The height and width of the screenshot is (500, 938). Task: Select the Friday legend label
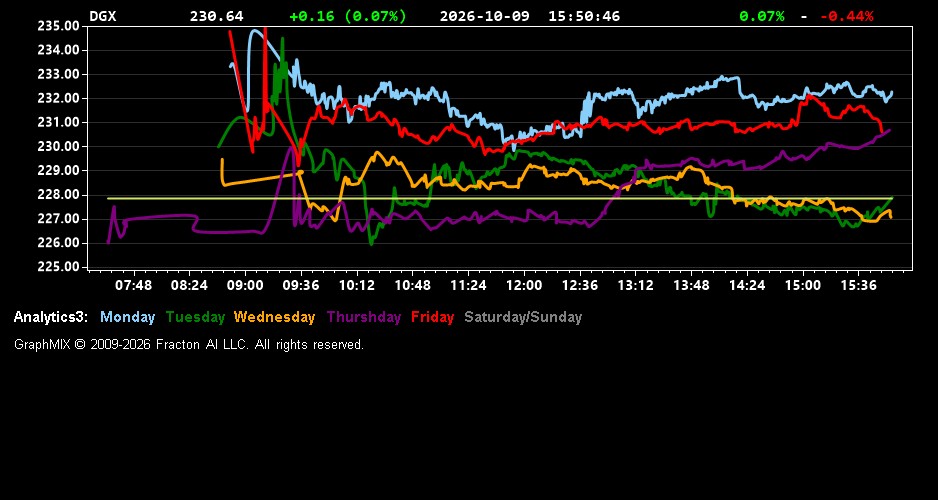[x=433, y=317]
